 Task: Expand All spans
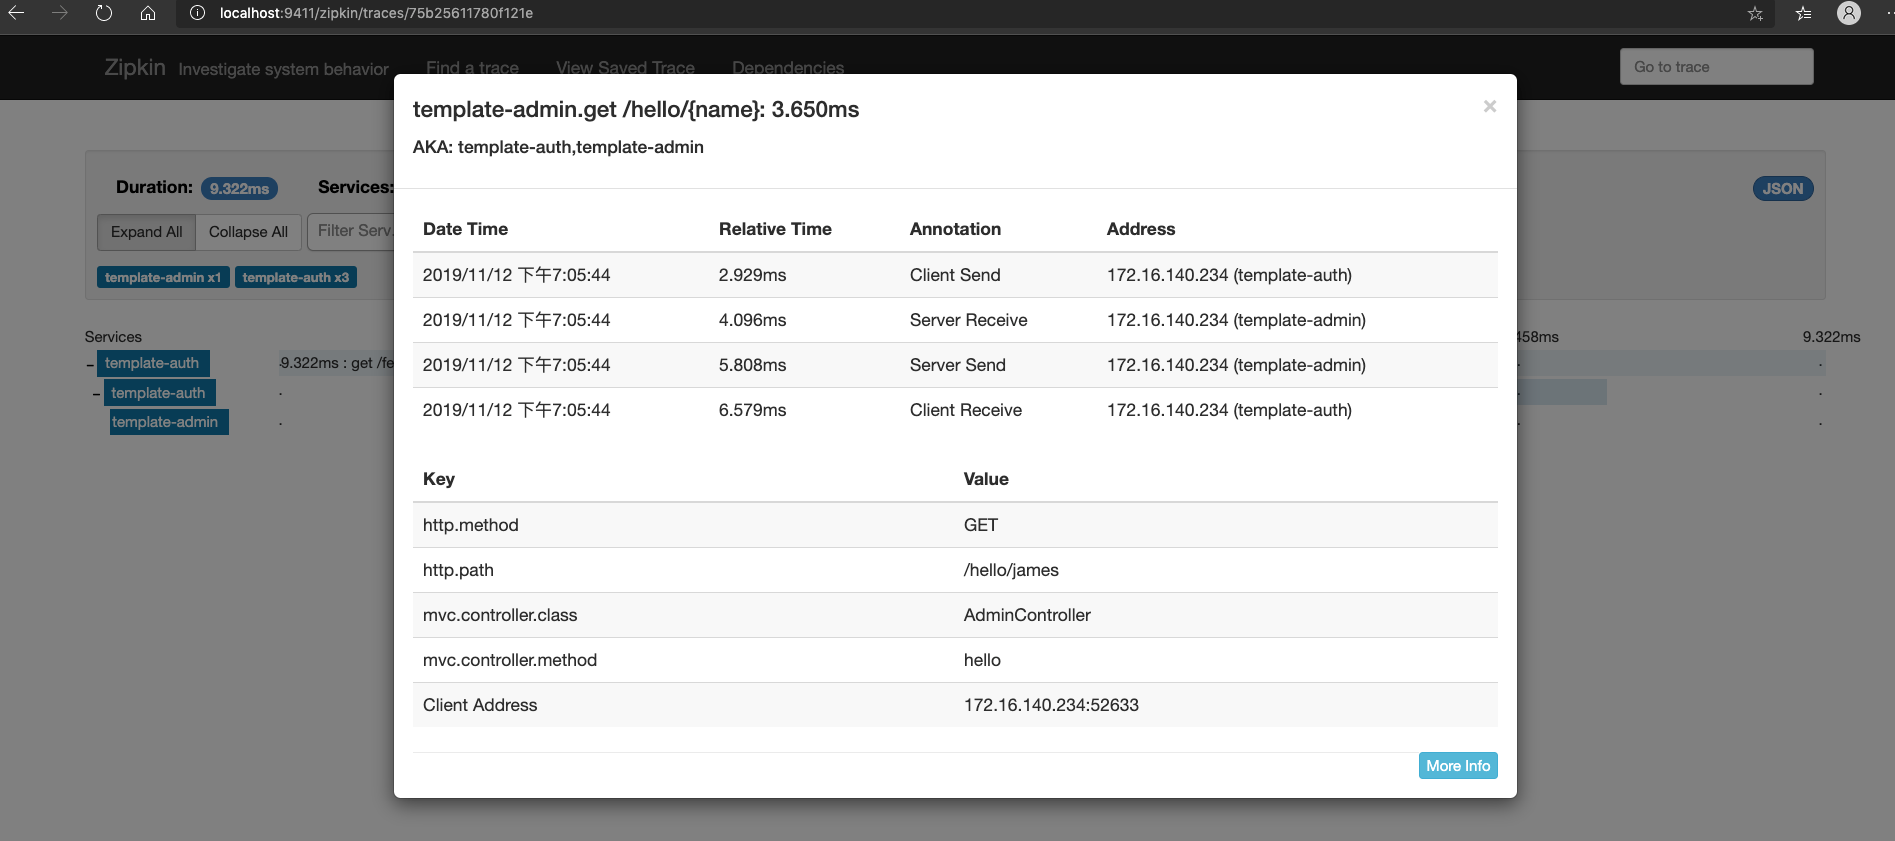(146, 232)
